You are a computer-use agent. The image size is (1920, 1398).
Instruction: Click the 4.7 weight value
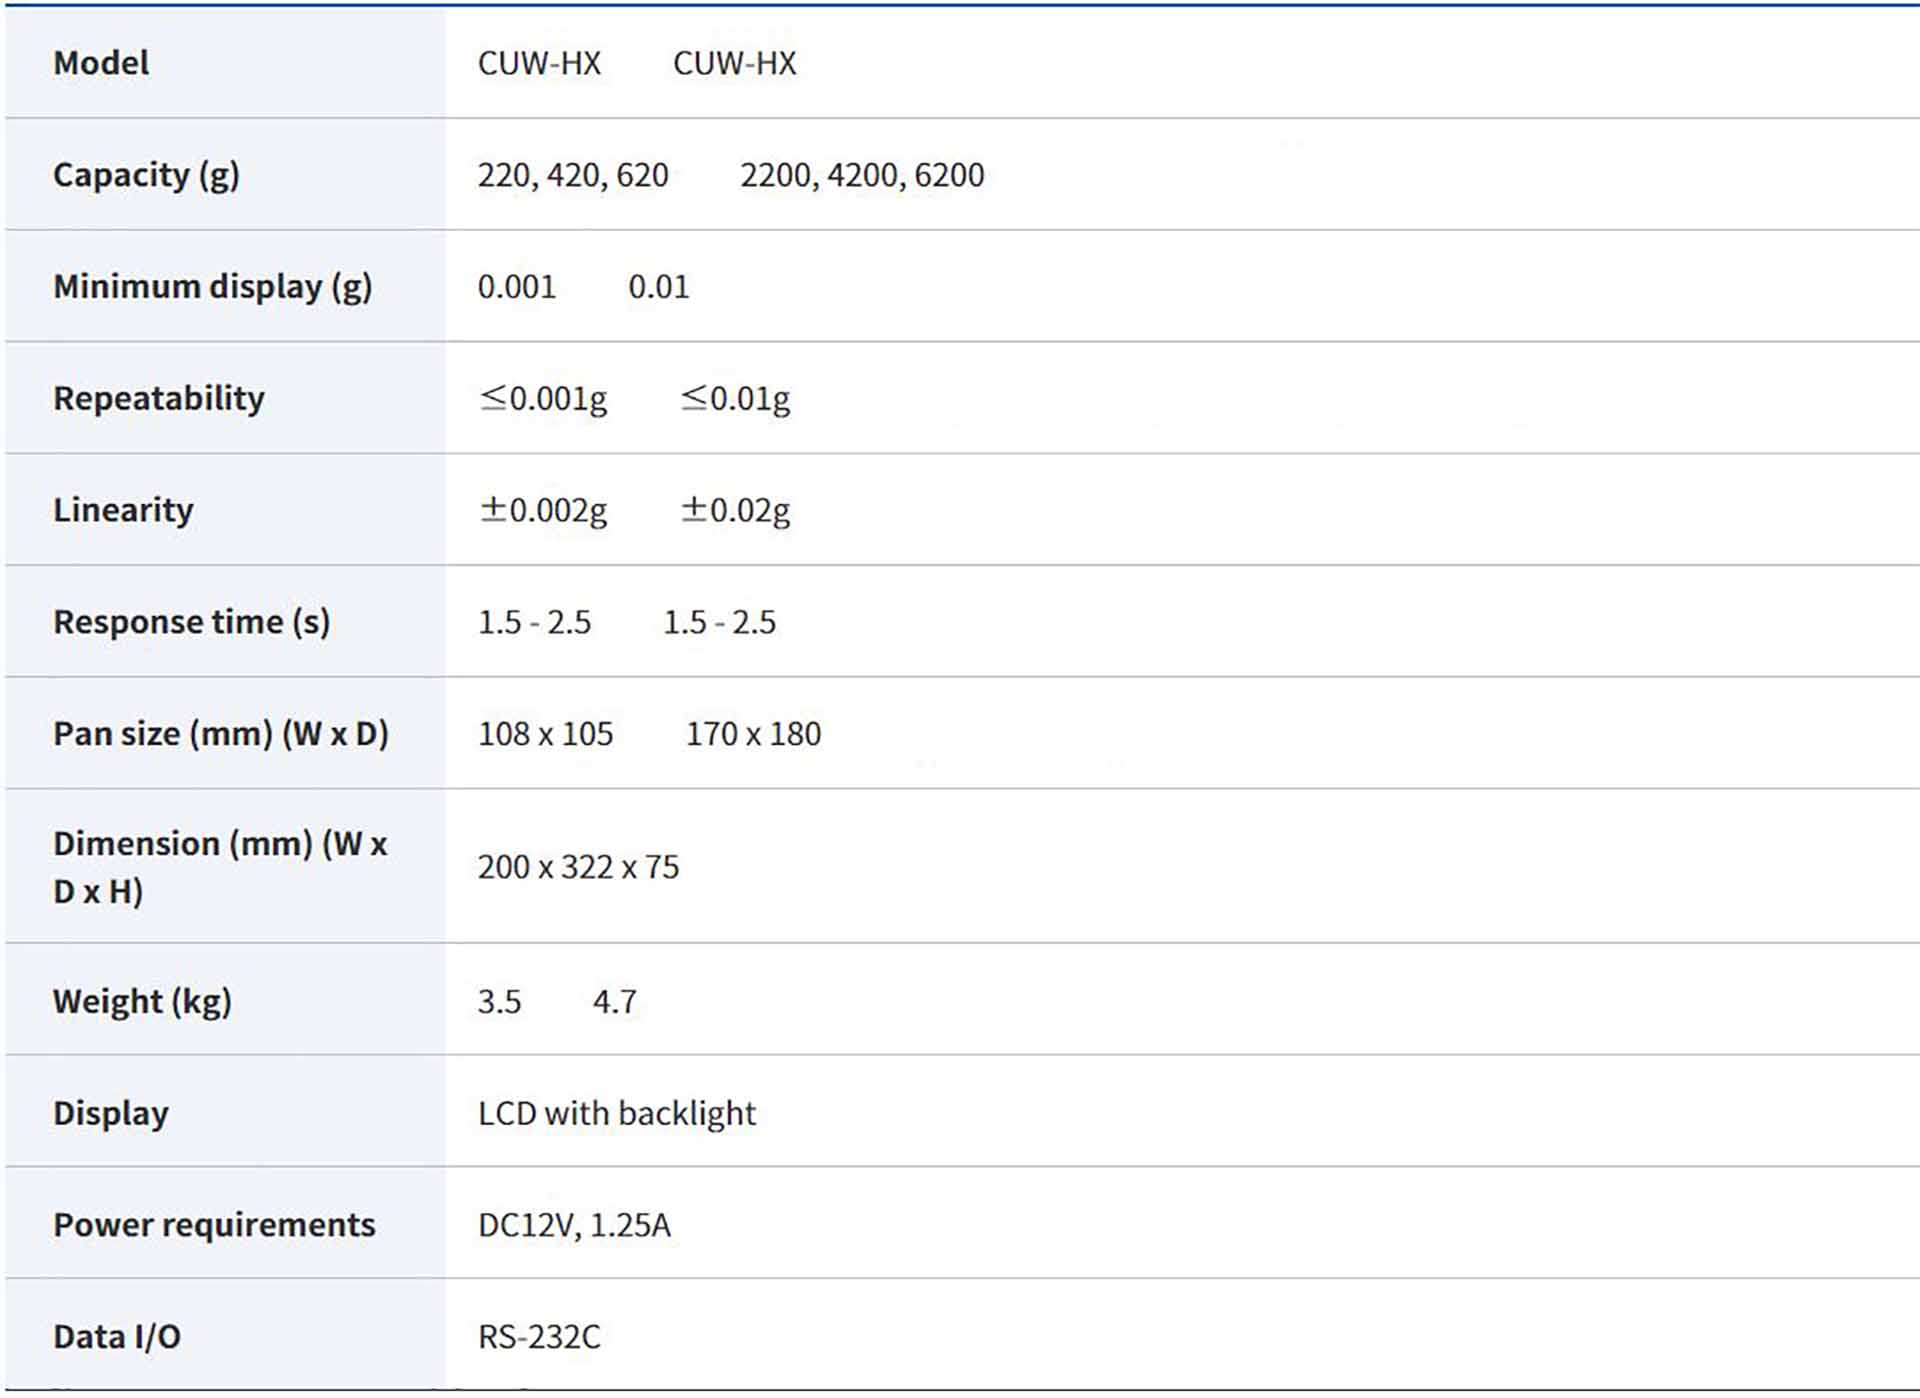point(614,1001)
